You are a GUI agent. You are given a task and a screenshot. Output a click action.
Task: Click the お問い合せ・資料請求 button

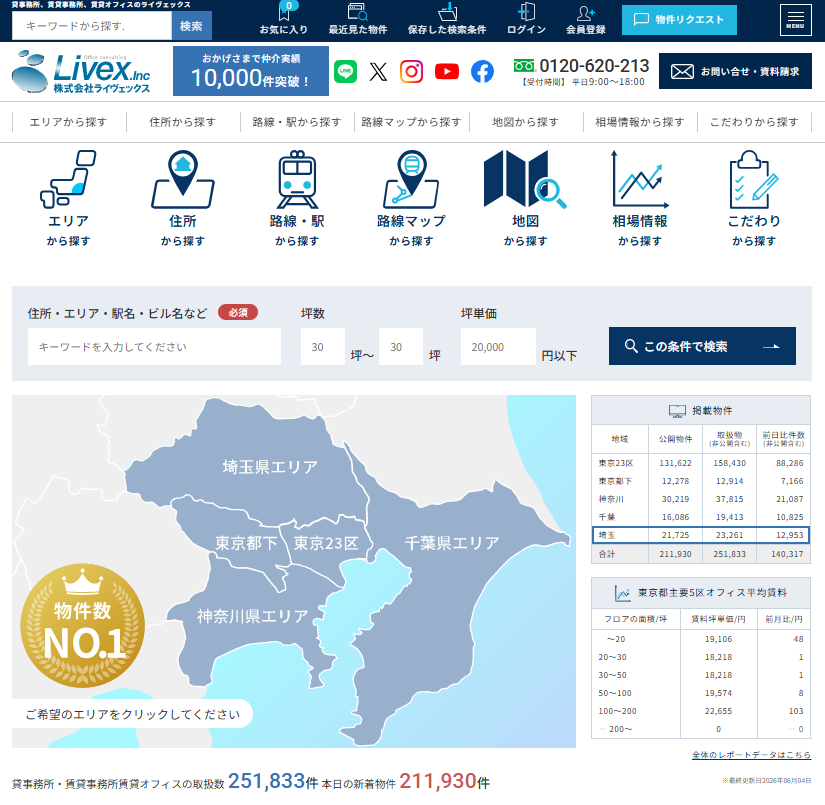coord(735,71)
